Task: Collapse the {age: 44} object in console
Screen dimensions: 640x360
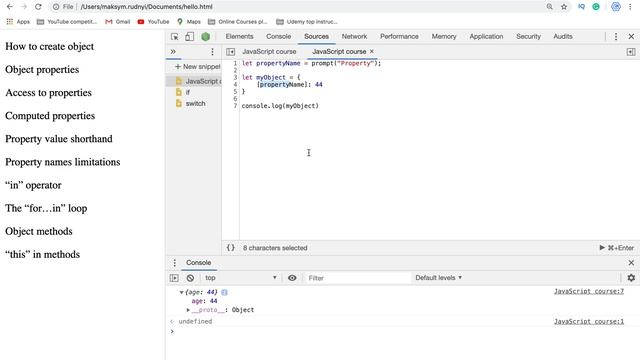Action: [181, 292]
